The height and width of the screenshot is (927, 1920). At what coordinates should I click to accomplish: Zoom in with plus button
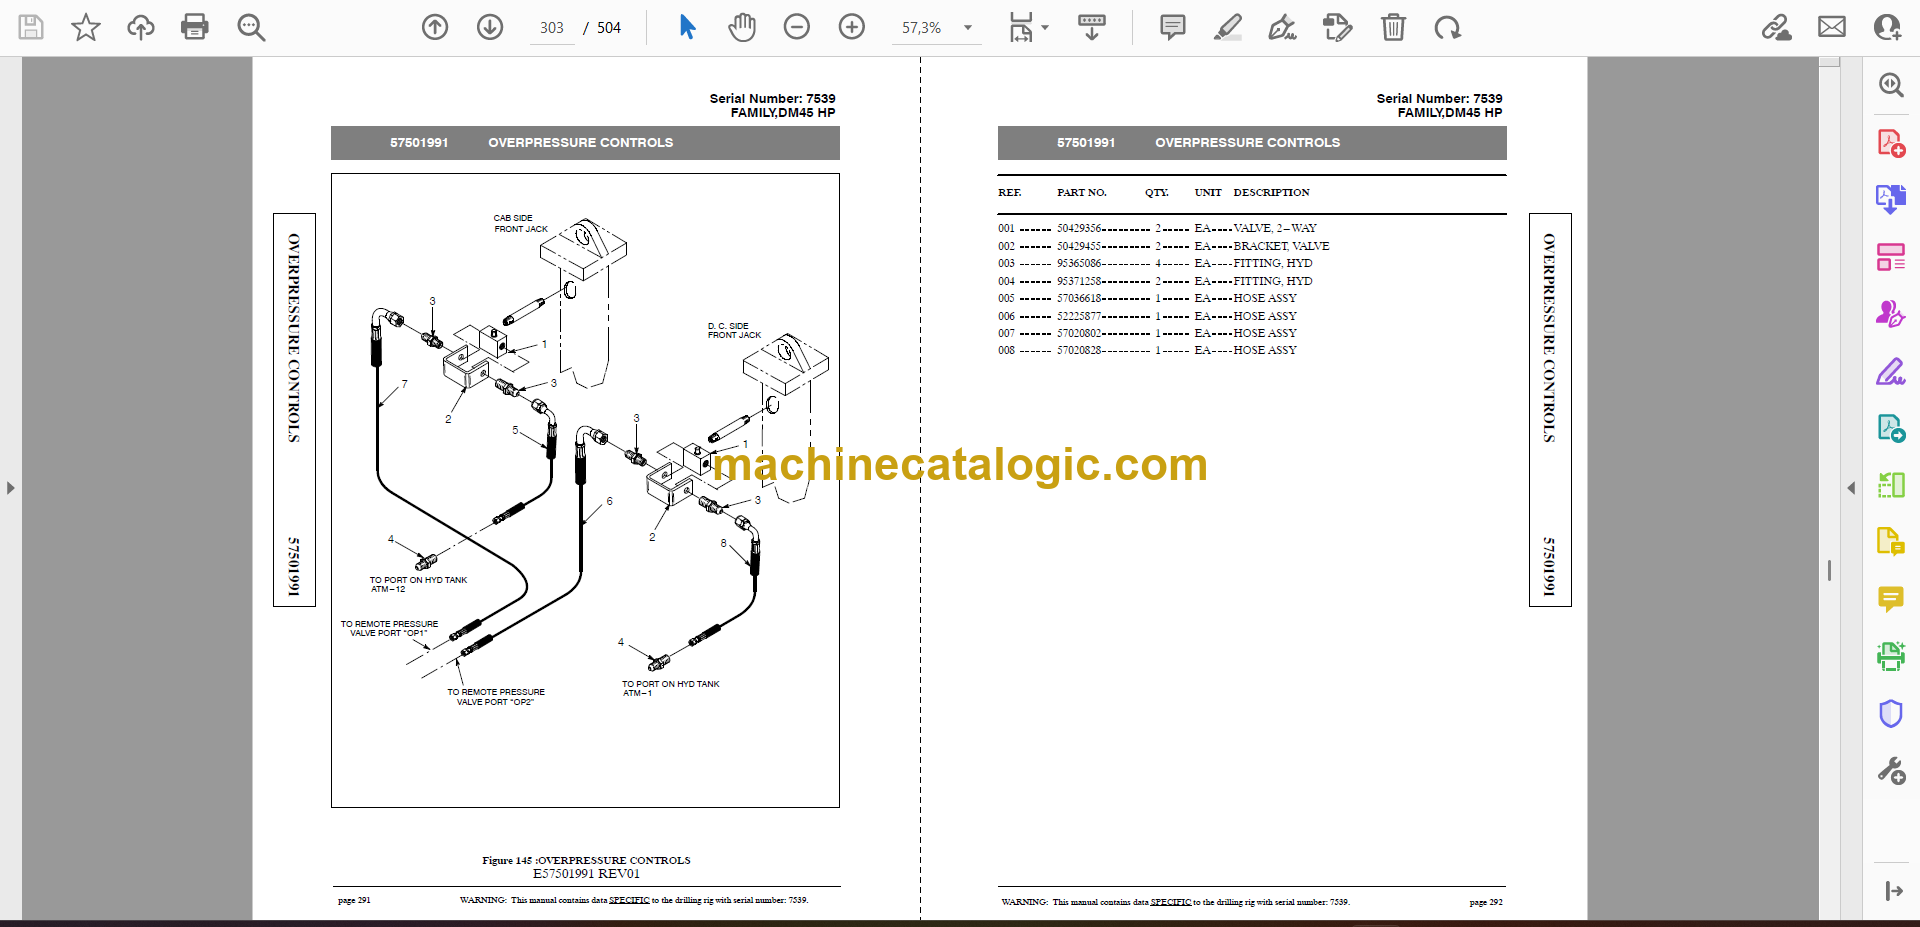pyautogui.click(x=852, y=27)
